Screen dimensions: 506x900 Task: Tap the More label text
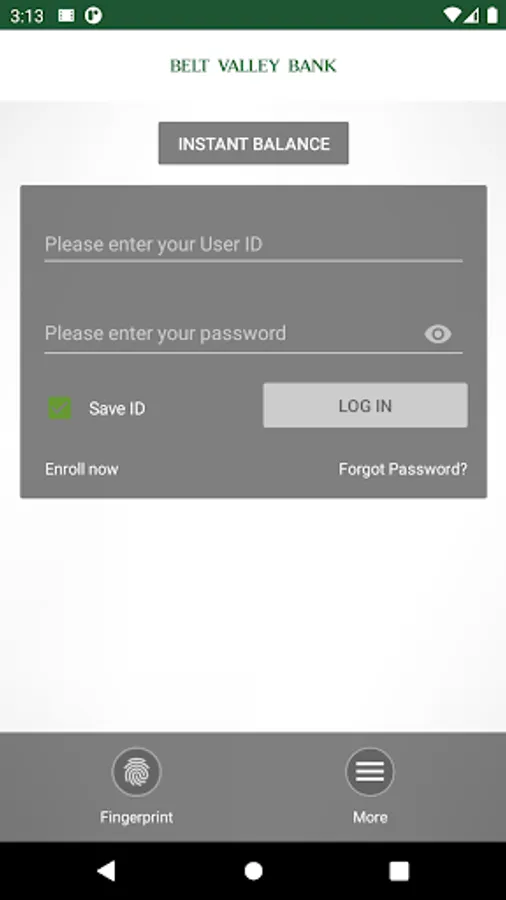370,817
